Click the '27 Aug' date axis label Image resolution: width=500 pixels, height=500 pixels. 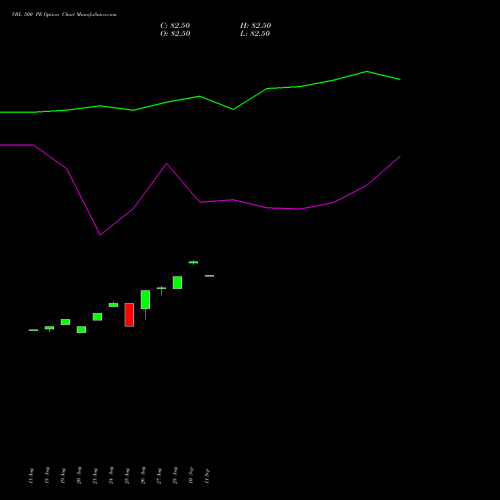[x=159, y=476]
